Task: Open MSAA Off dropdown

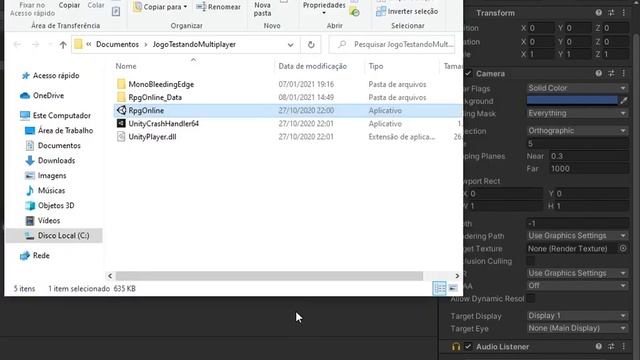Action: [577, 286]
